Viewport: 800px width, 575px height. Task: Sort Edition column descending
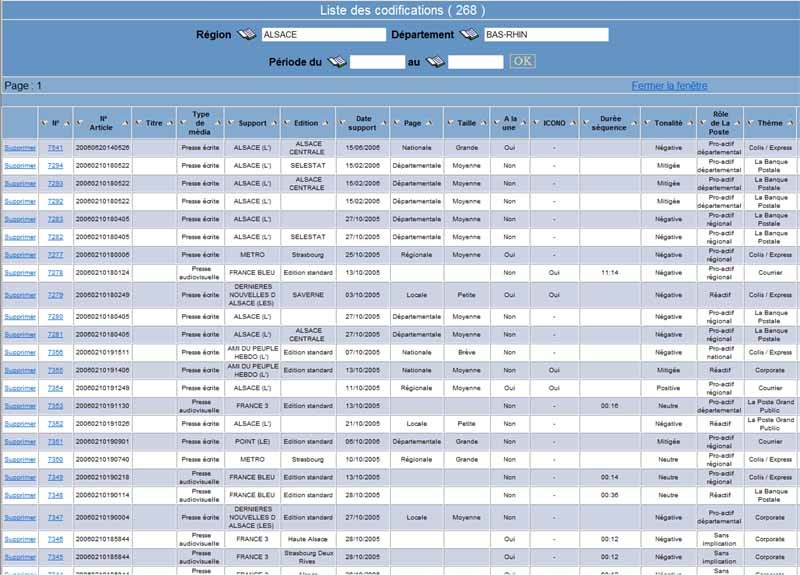coord(287,123)
